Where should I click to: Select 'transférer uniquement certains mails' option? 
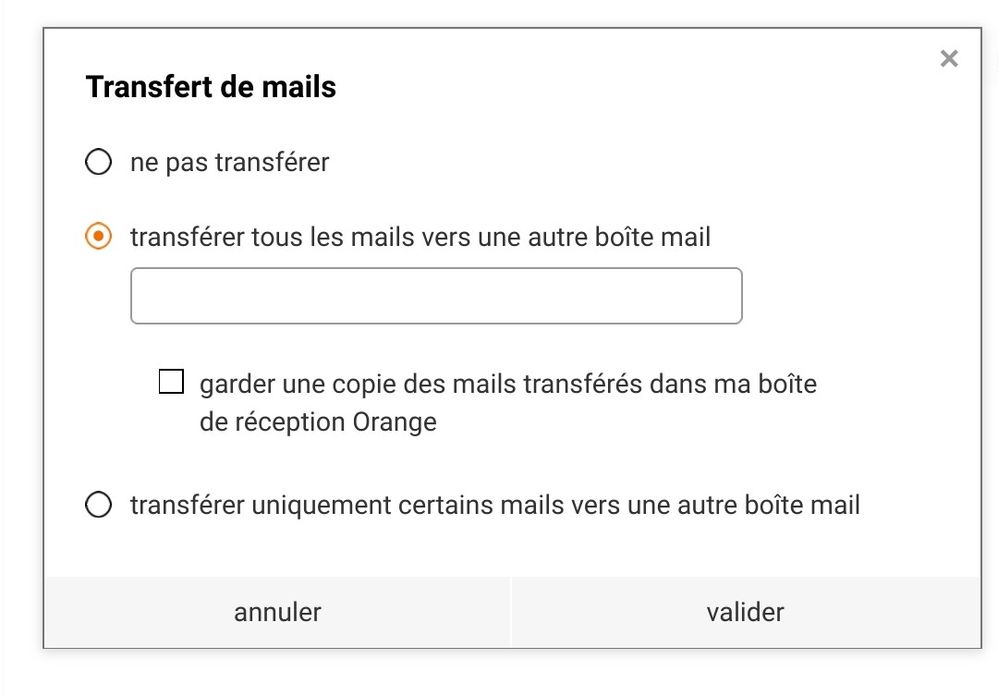[98, 505]
